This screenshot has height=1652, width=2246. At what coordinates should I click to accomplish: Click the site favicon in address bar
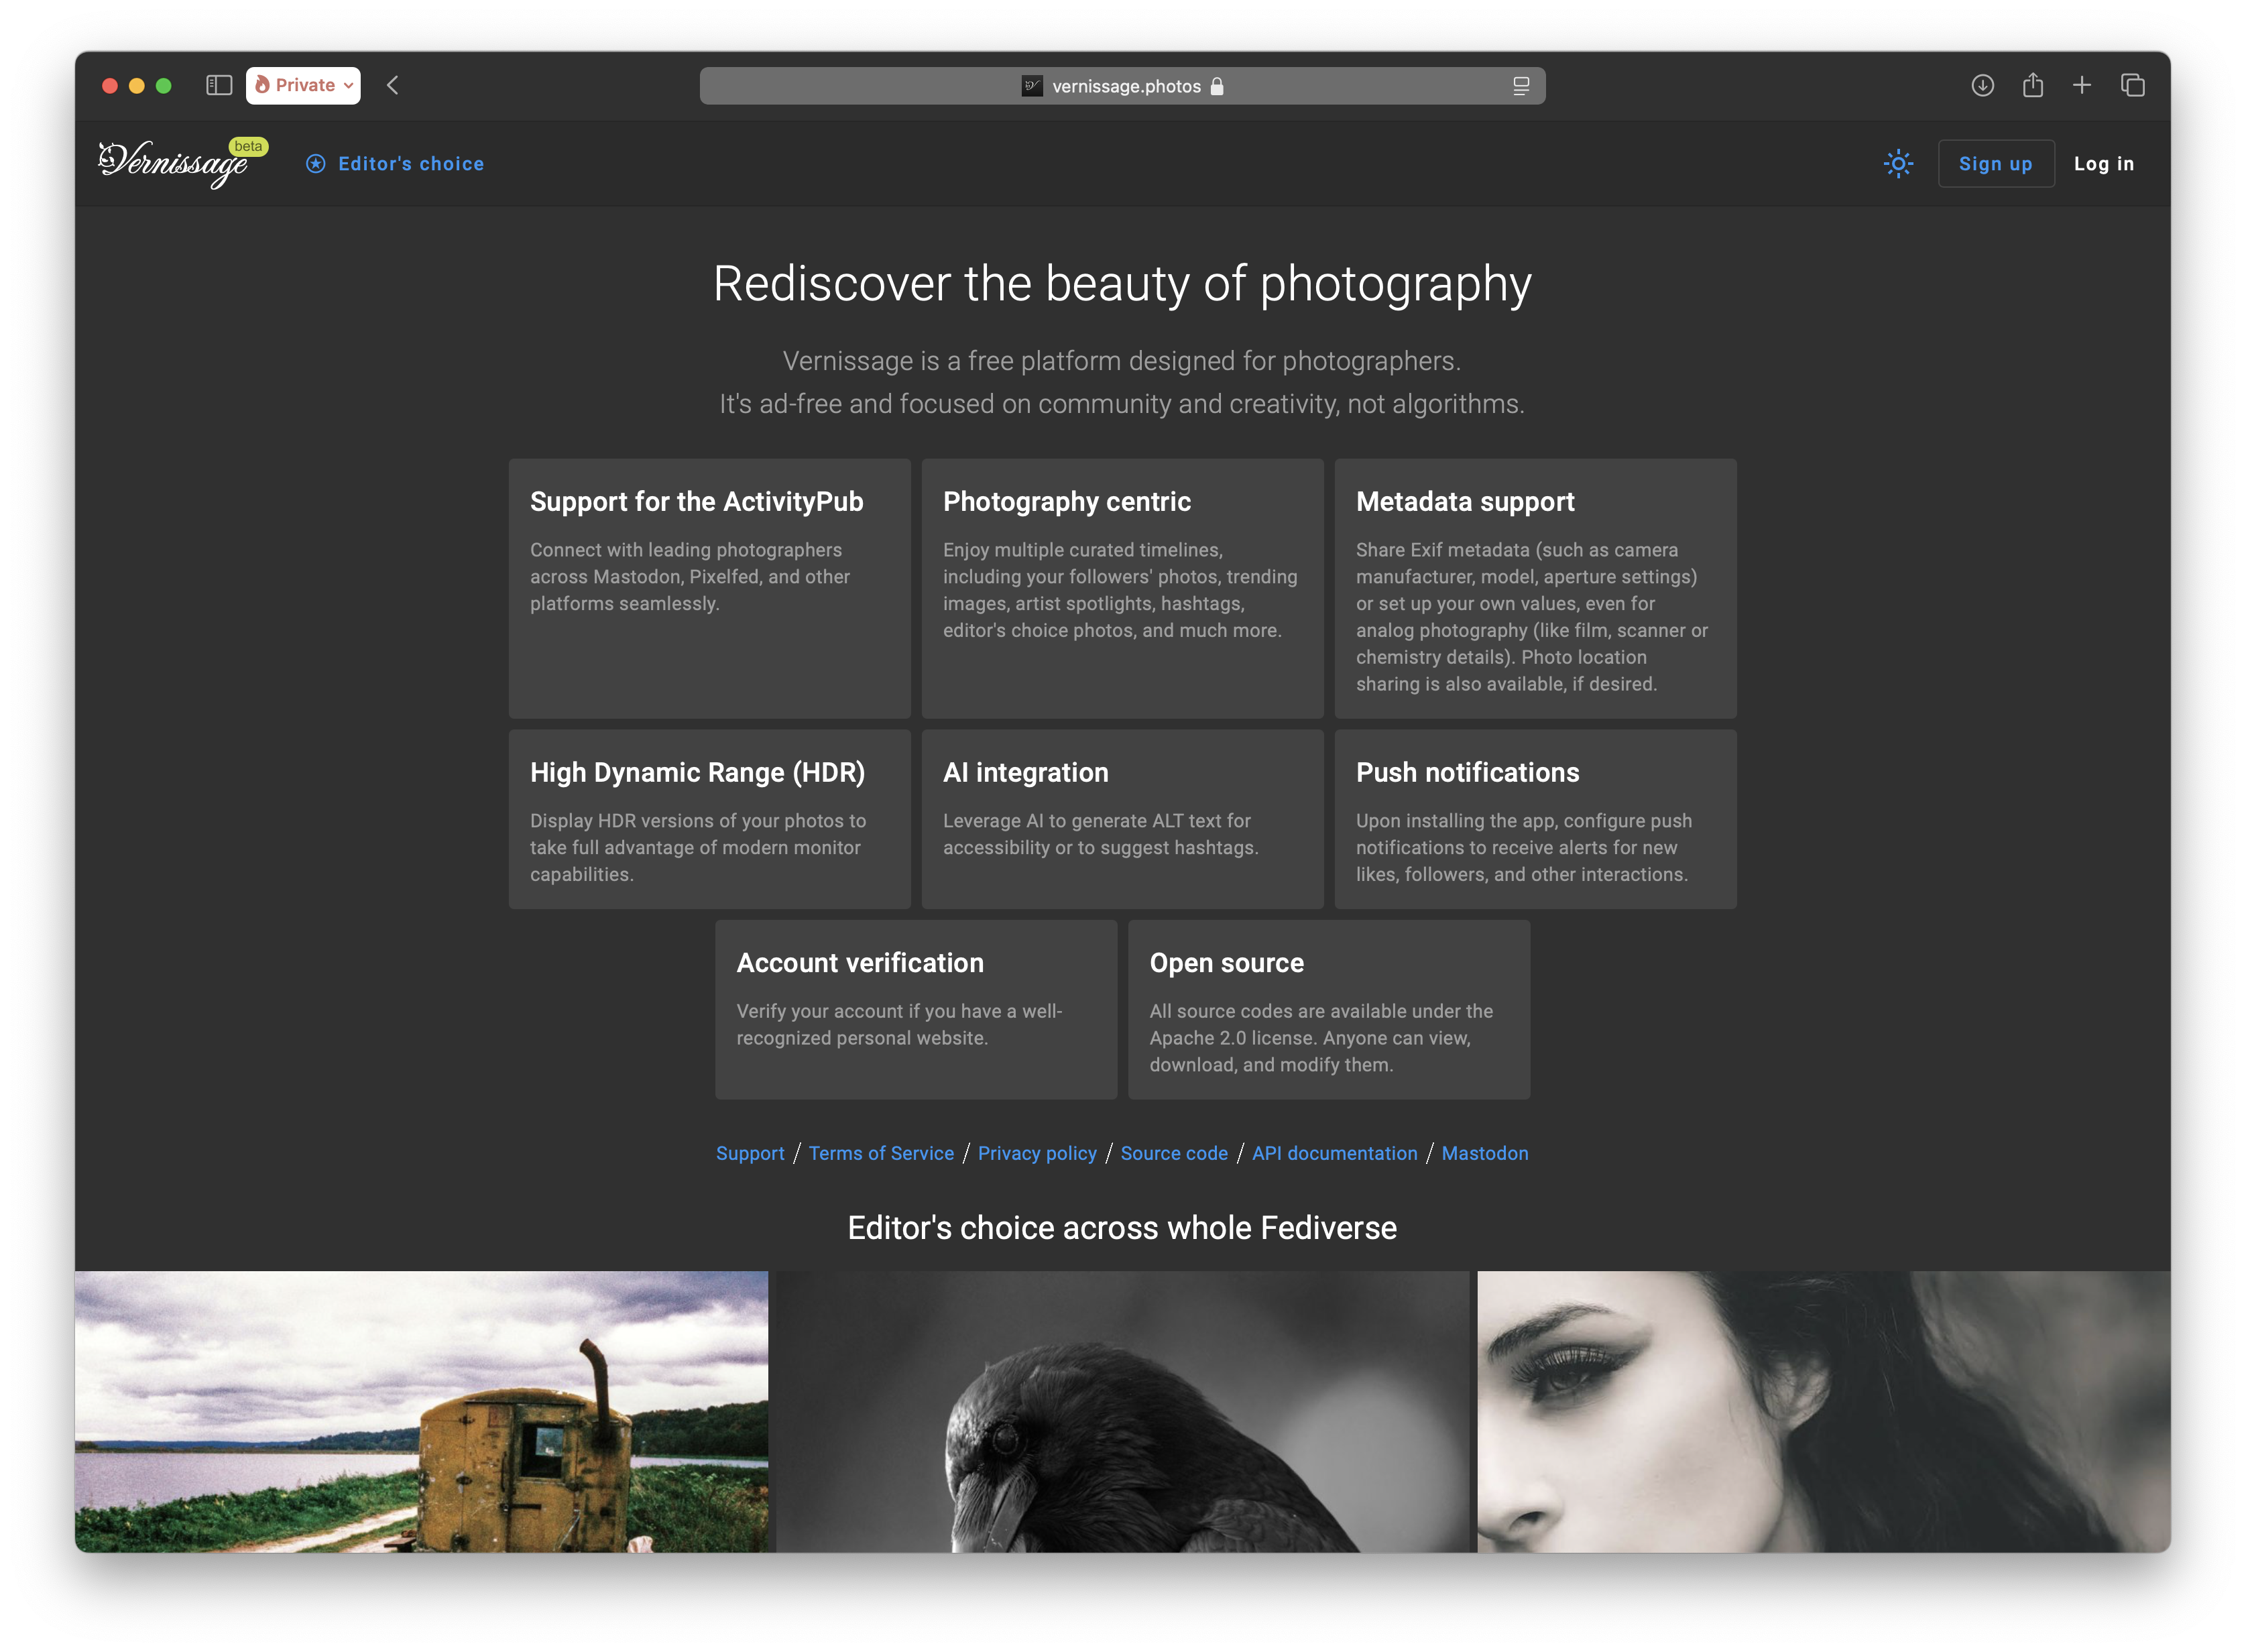click(1032, 86)
